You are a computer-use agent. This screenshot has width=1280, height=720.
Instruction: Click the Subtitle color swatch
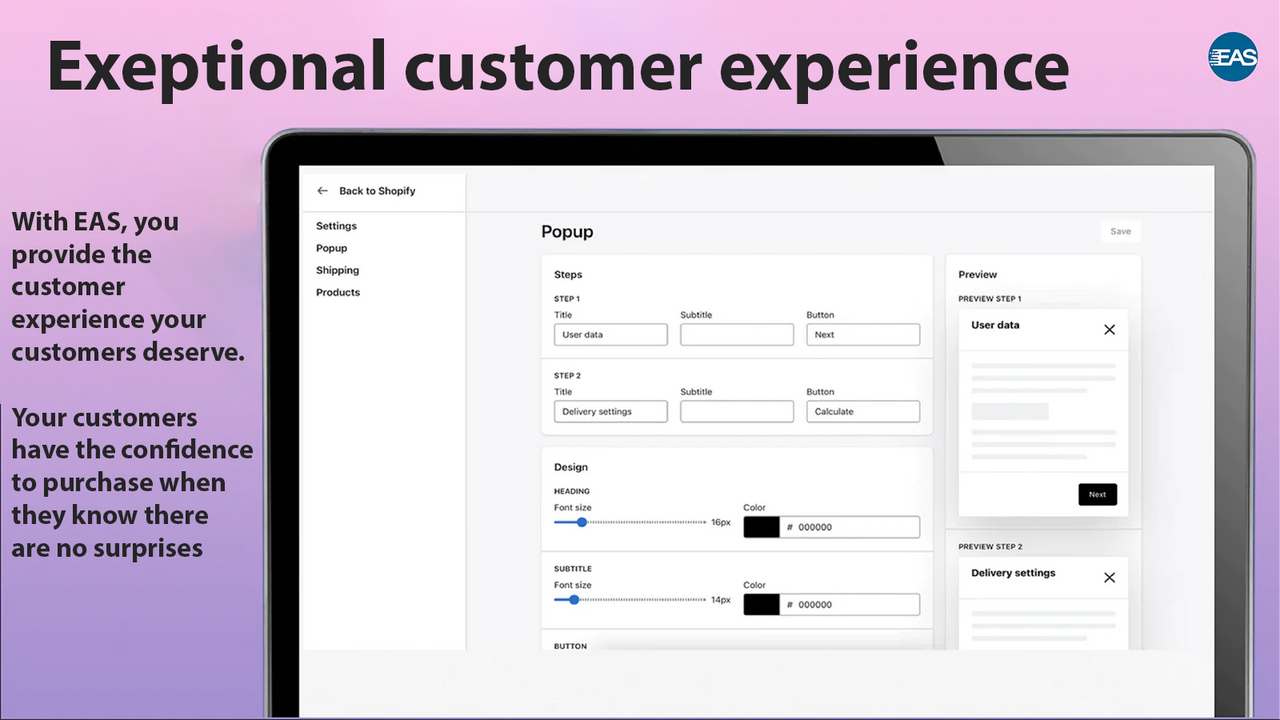pos(760,604)
